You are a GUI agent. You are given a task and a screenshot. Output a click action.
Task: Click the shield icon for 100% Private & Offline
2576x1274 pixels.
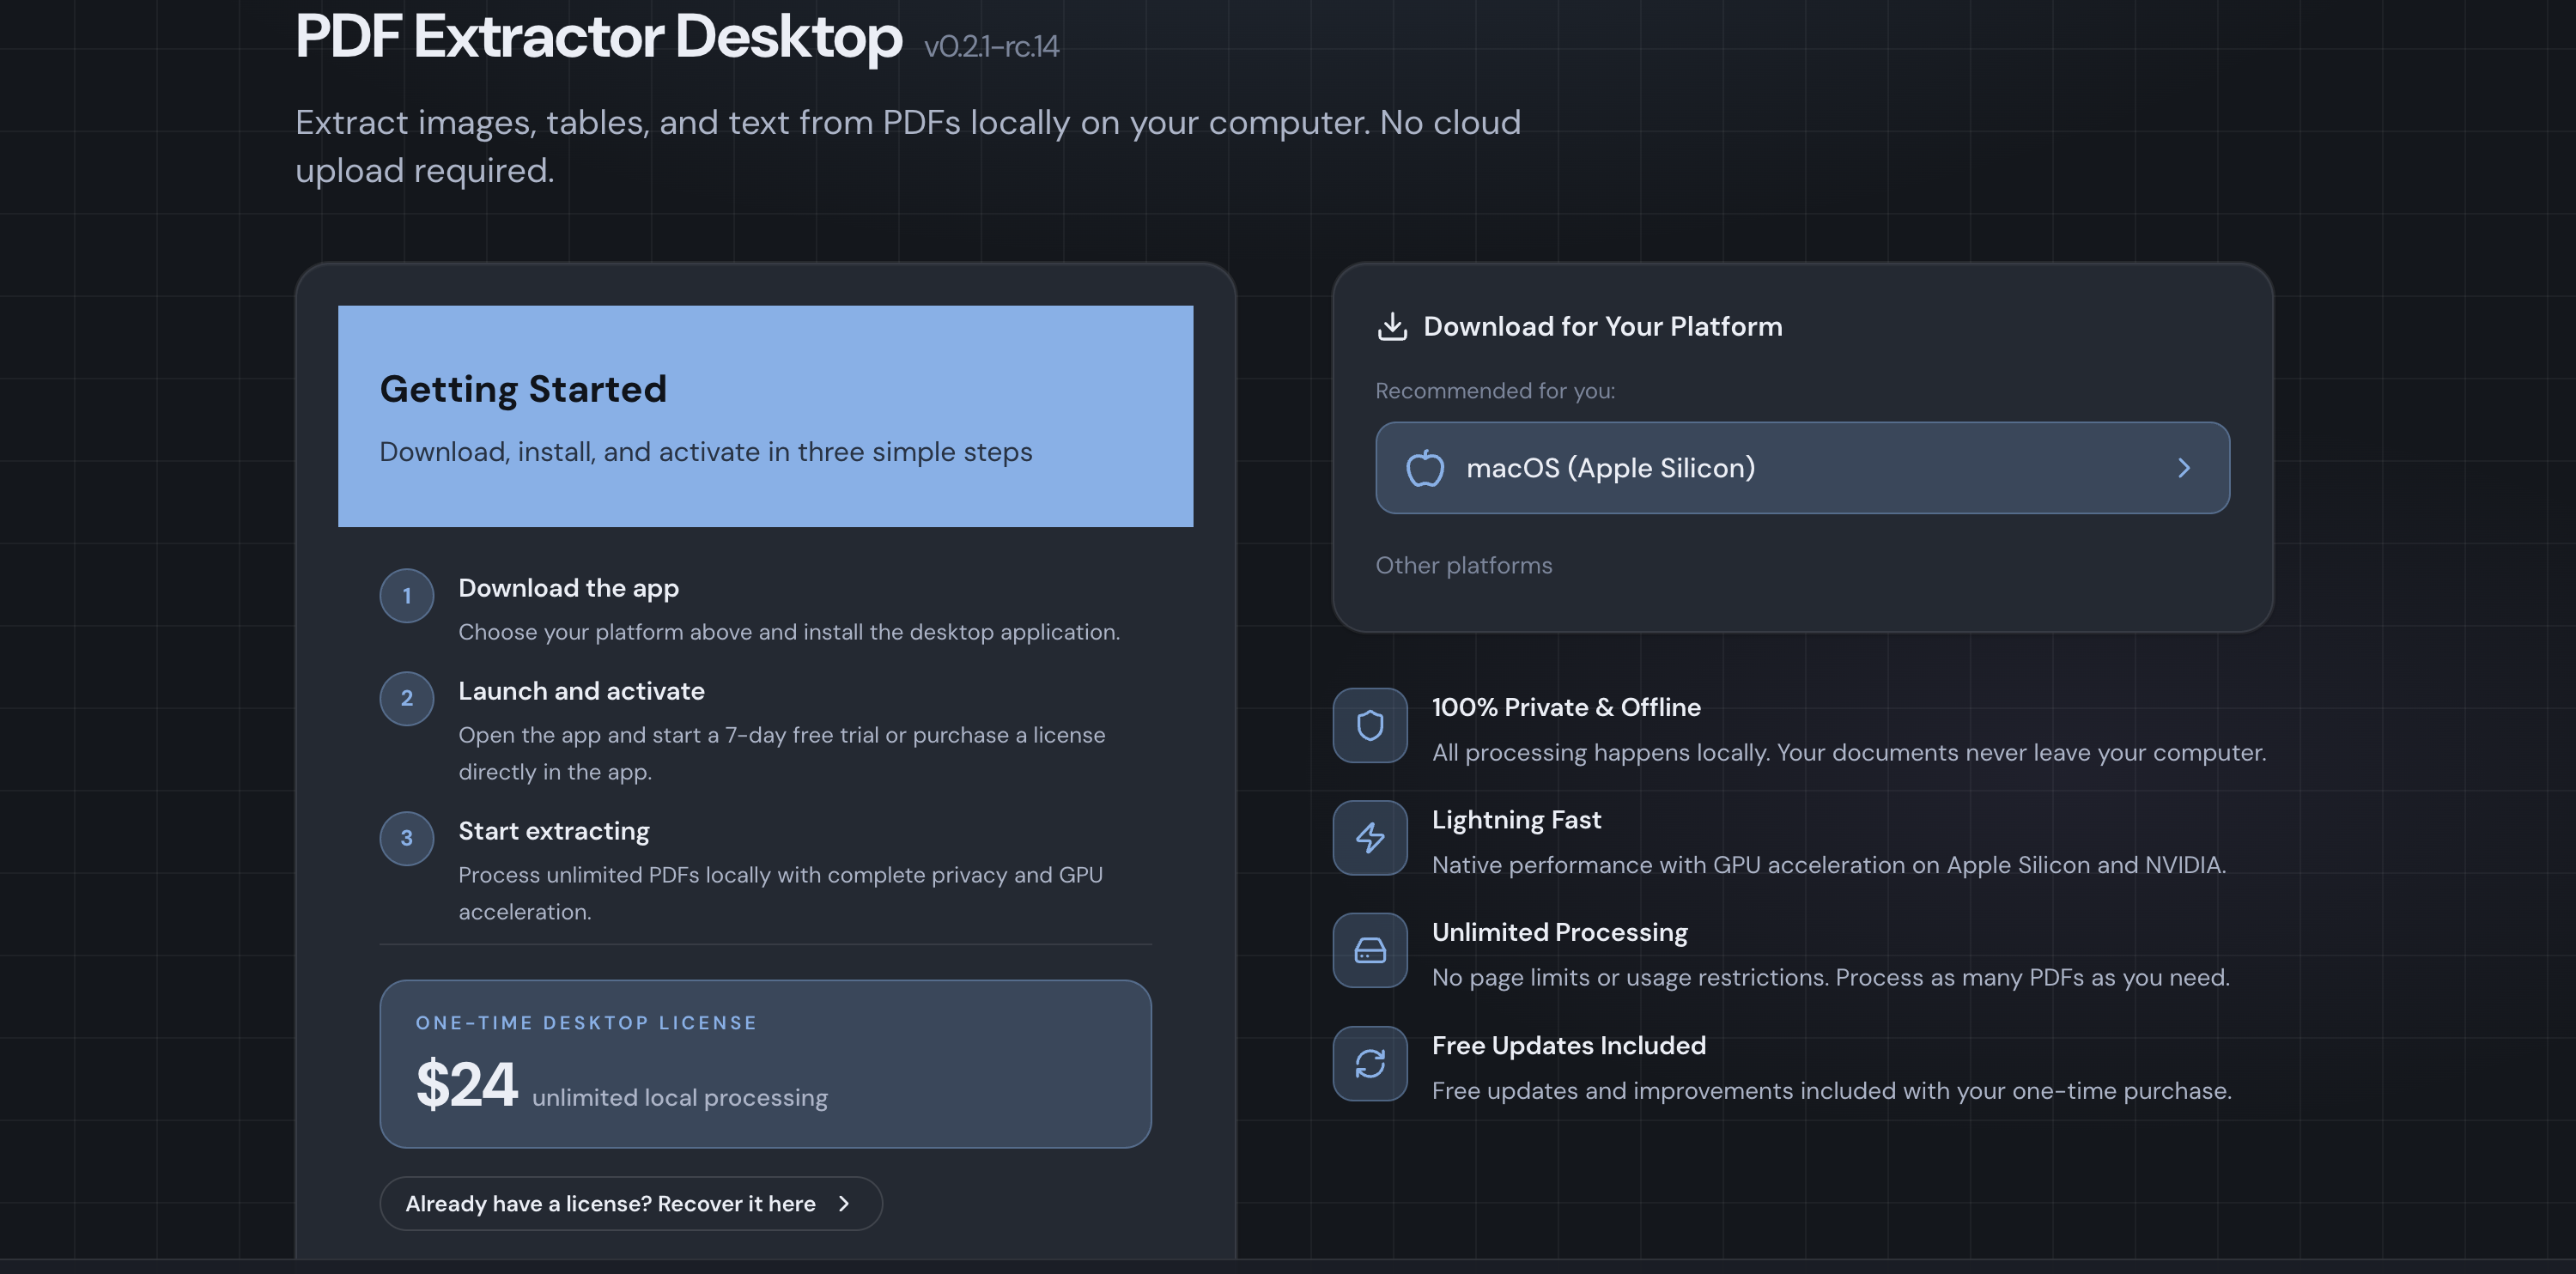[1370, 725]
